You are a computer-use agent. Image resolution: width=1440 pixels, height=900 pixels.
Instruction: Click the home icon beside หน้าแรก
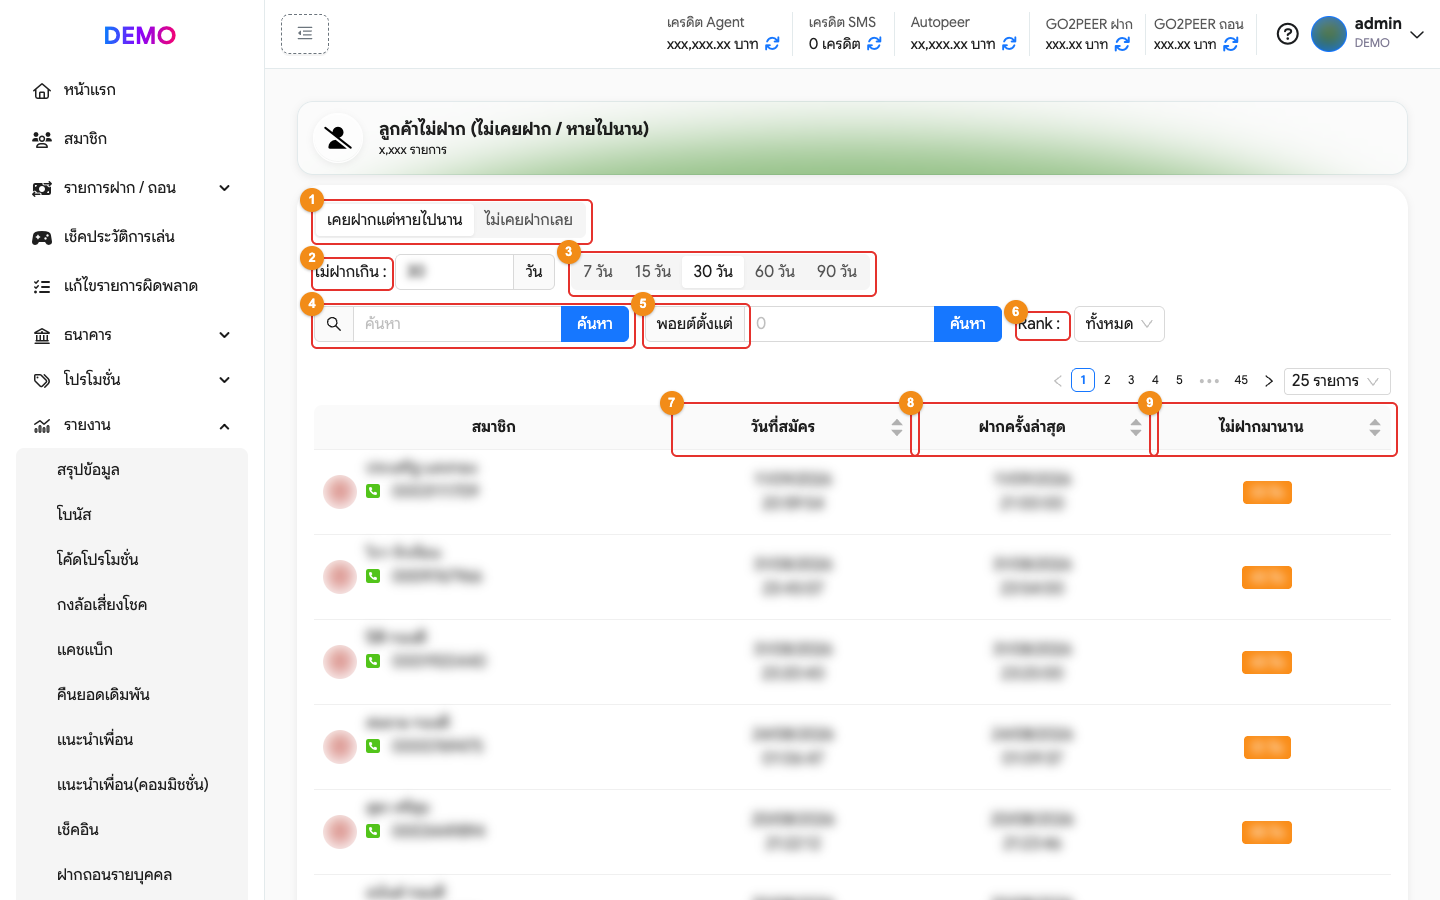coord(42,91)
